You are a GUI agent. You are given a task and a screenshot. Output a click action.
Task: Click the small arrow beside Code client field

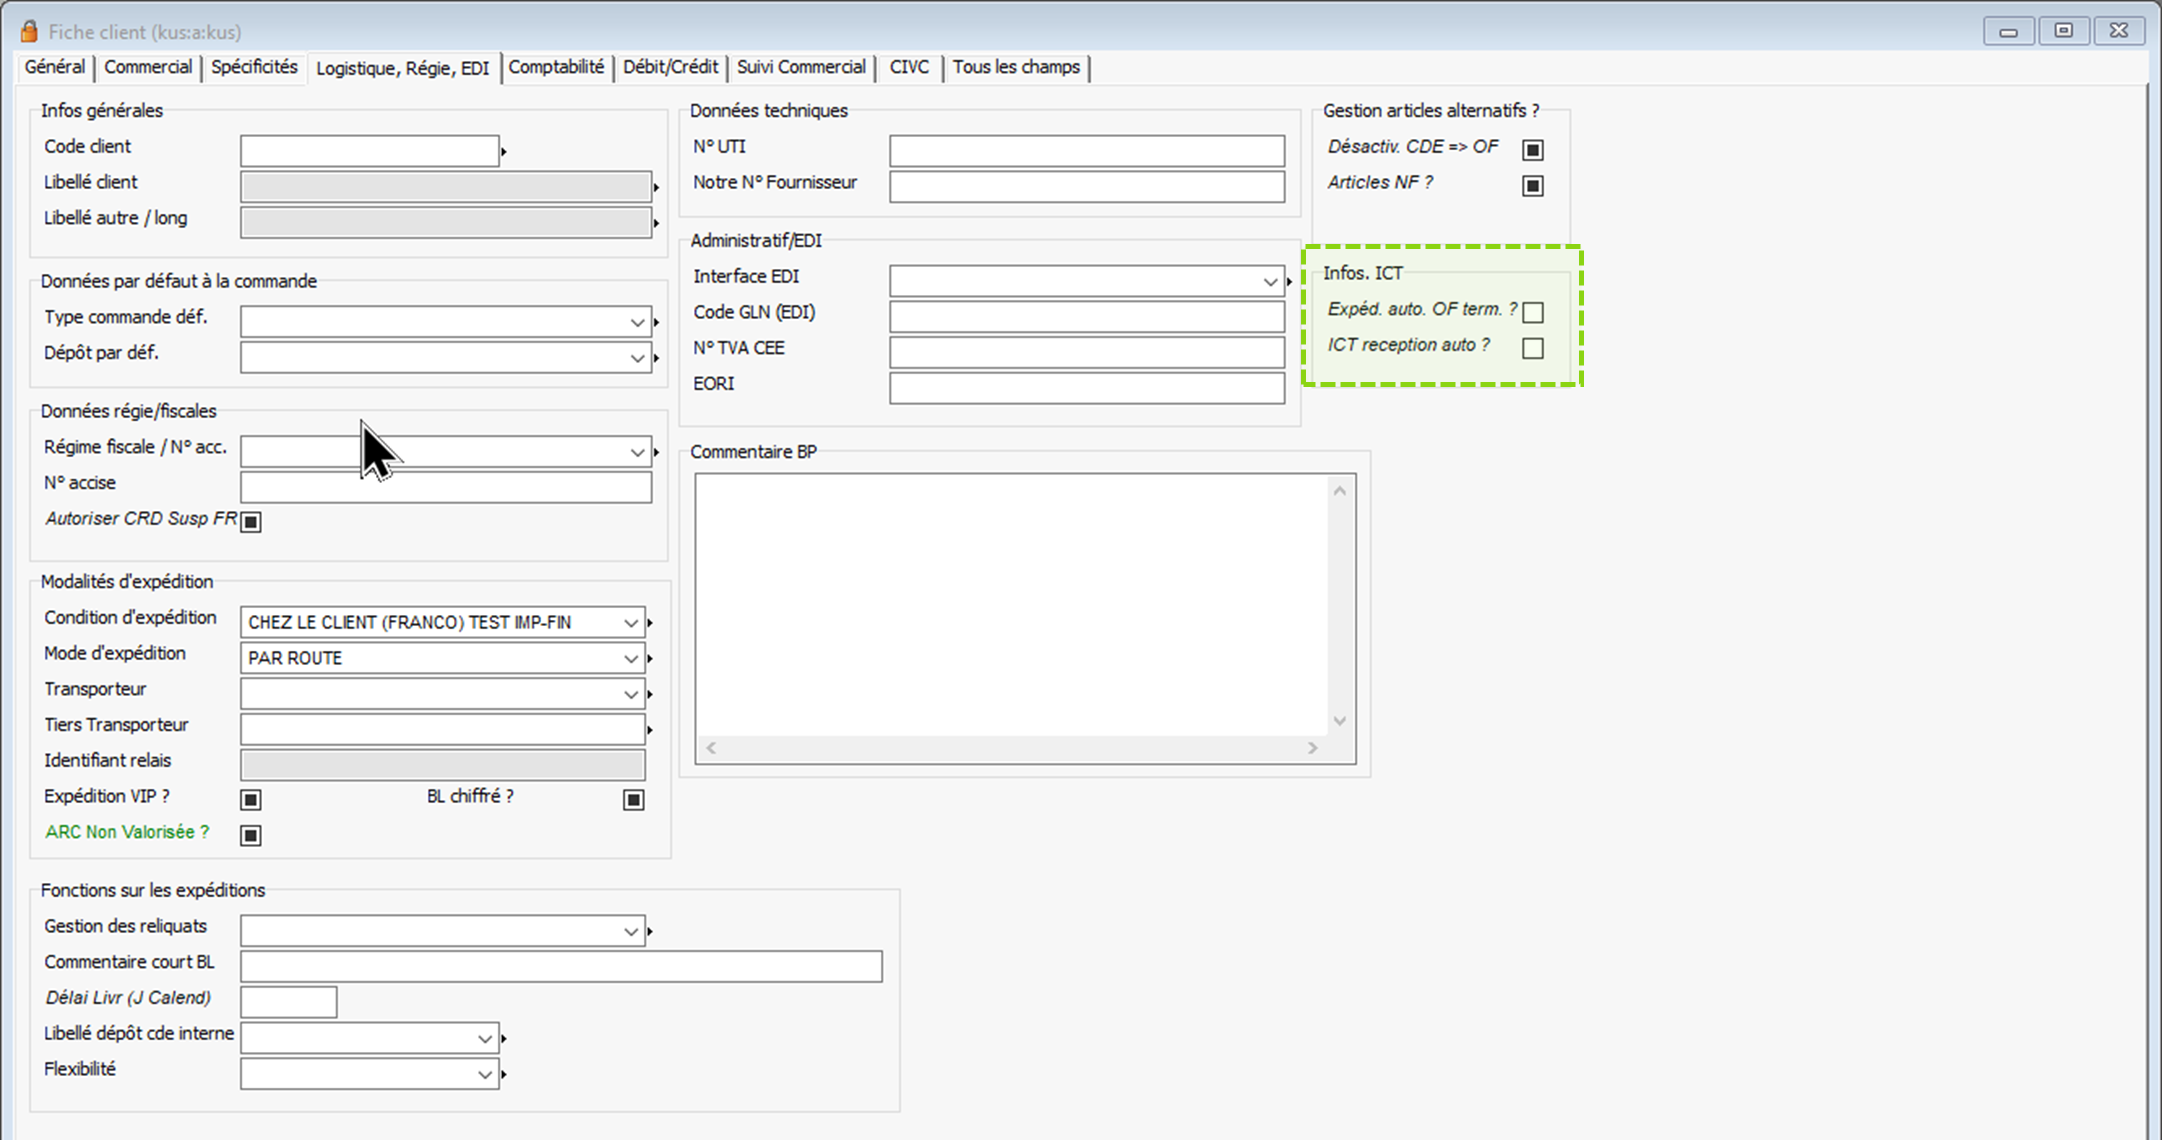click(504, 152)
